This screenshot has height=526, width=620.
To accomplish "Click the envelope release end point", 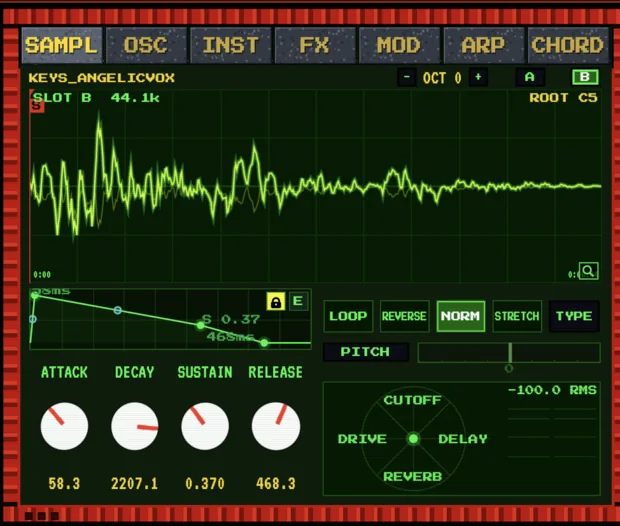I will [x=264, y=343].
